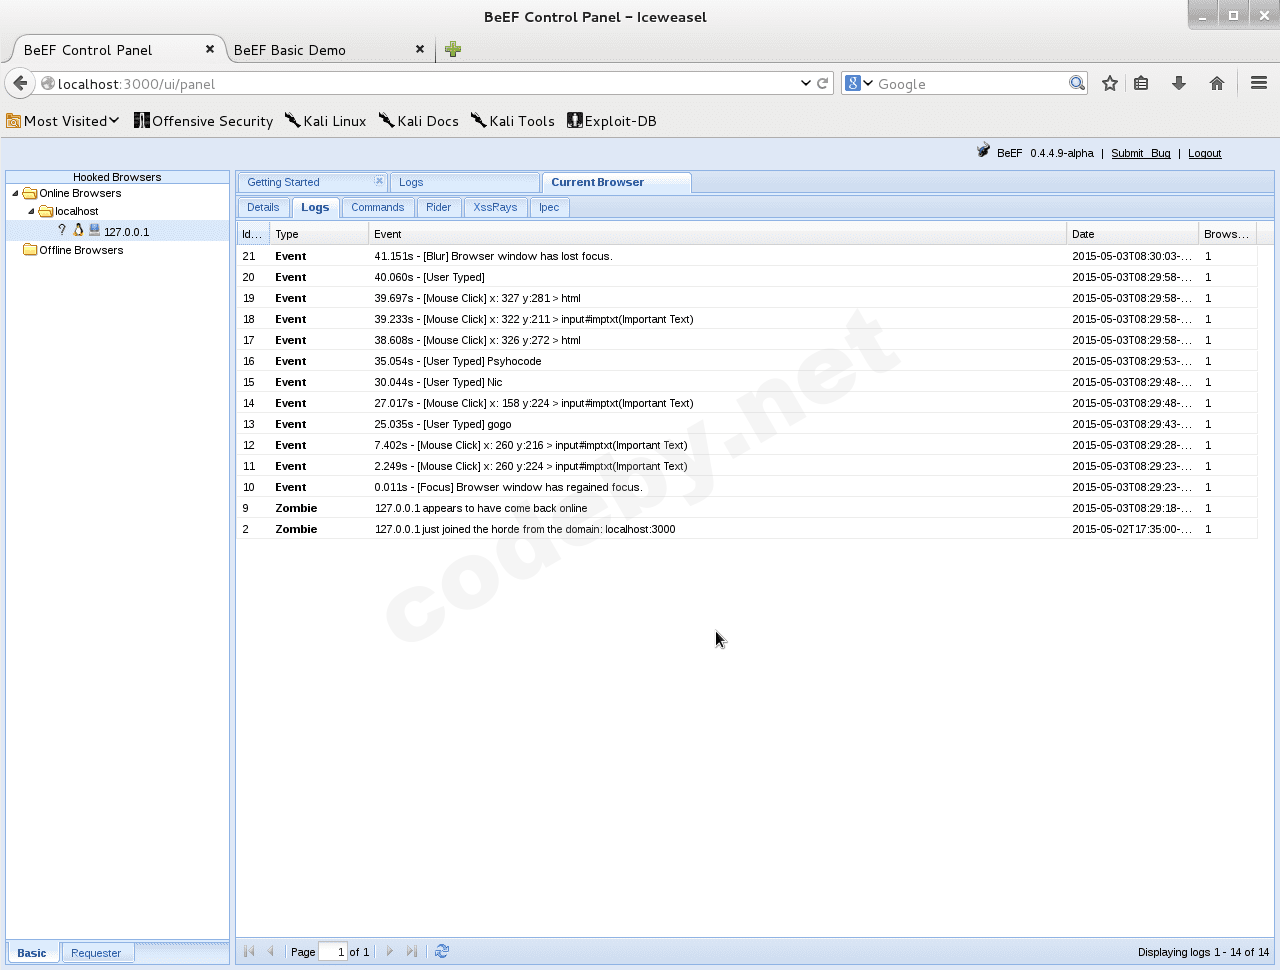This screenshot has height=970, width=1280.
Task: Open the downloads arrow icon
Action: (x=1179, y=83)
